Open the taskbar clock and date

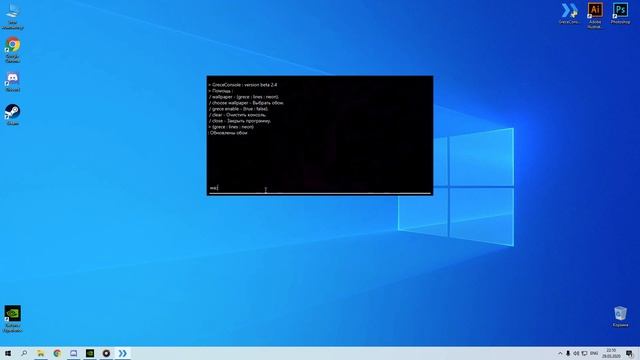click(611, 353)
